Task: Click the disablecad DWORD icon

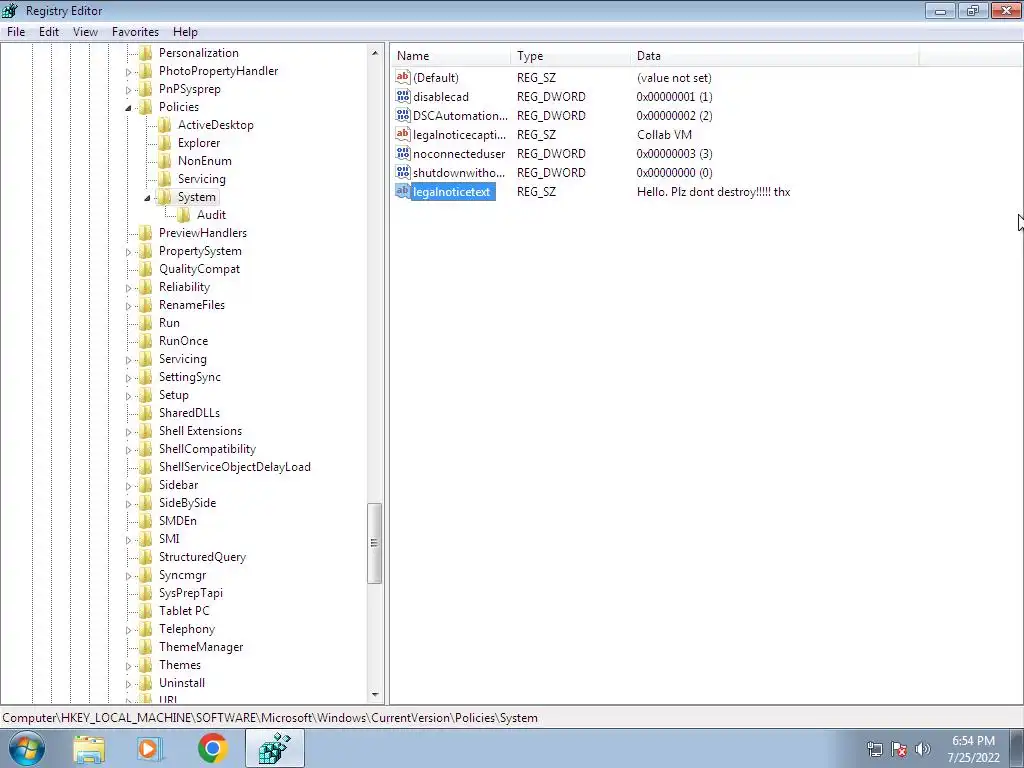Action: pos(403,96)
